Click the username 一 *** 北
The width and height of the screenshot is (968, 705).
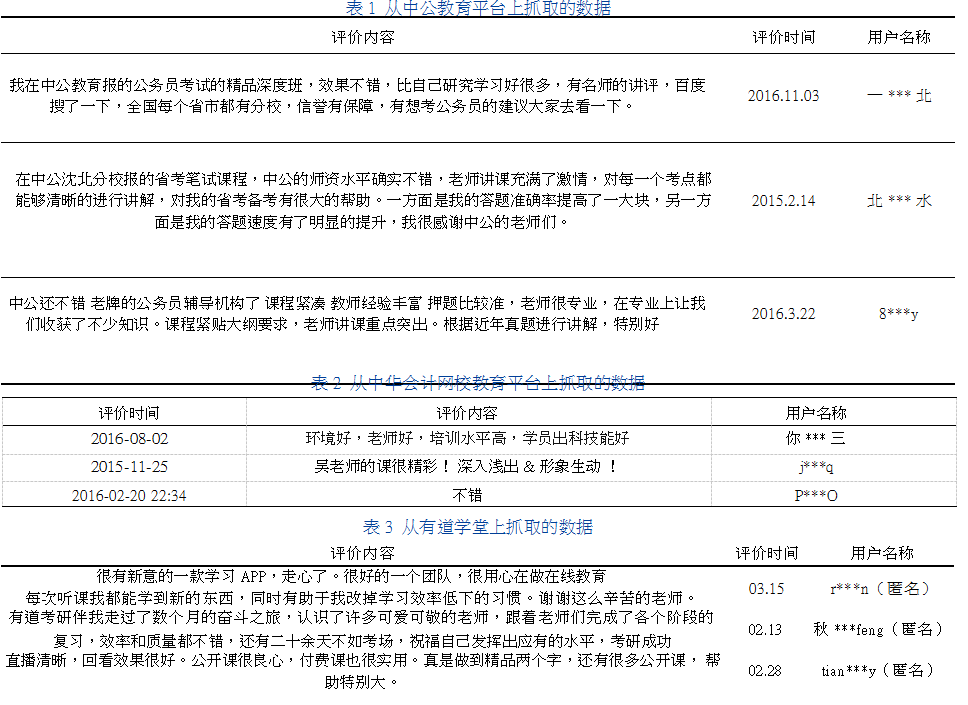(x=899, y=96)
